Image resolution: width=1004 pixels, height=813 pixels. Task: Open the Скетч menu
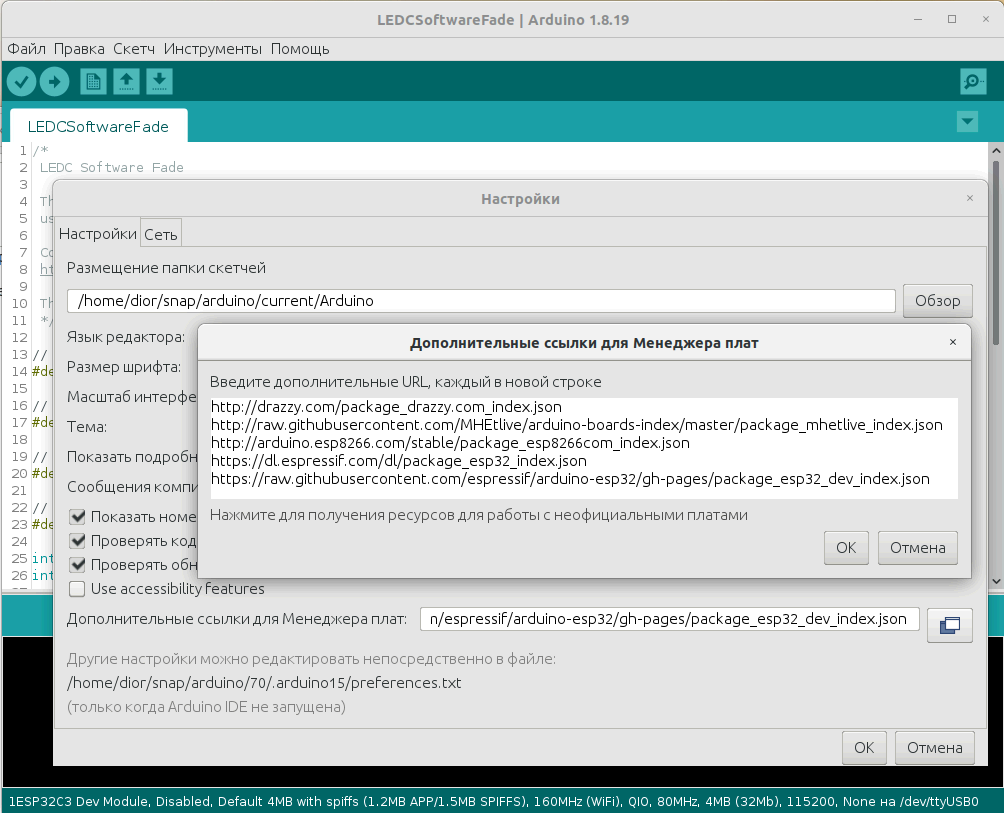click(134, 49)
